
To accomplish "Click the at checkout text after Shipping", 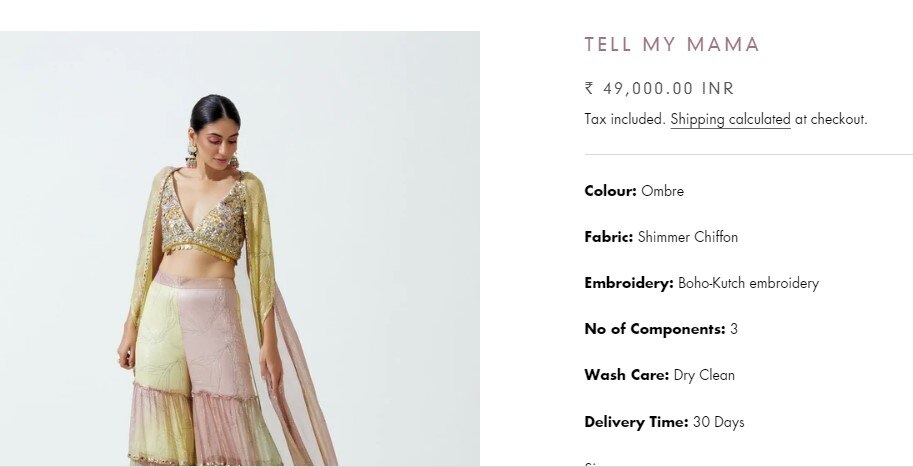I will pyautogui.click(x=831, y=119).
